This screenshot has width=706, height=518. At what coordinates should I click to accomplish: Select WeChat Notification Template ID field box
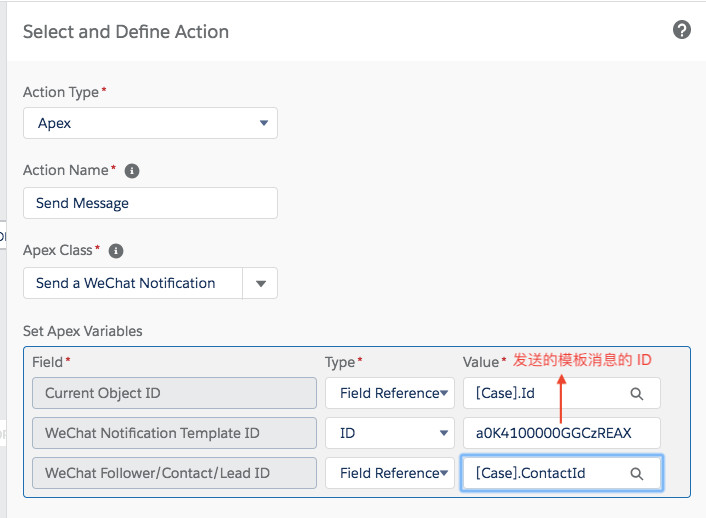click(175, 433)
